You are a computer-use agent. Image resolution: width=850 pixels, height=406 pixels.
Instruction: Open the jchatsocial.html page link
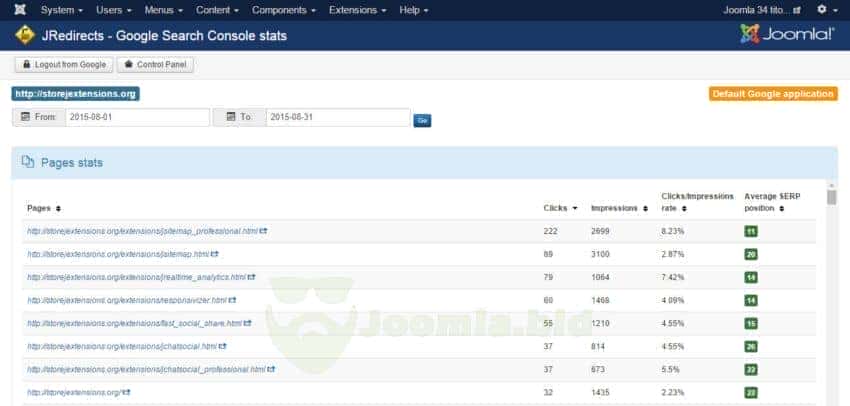tap(122, 346)
